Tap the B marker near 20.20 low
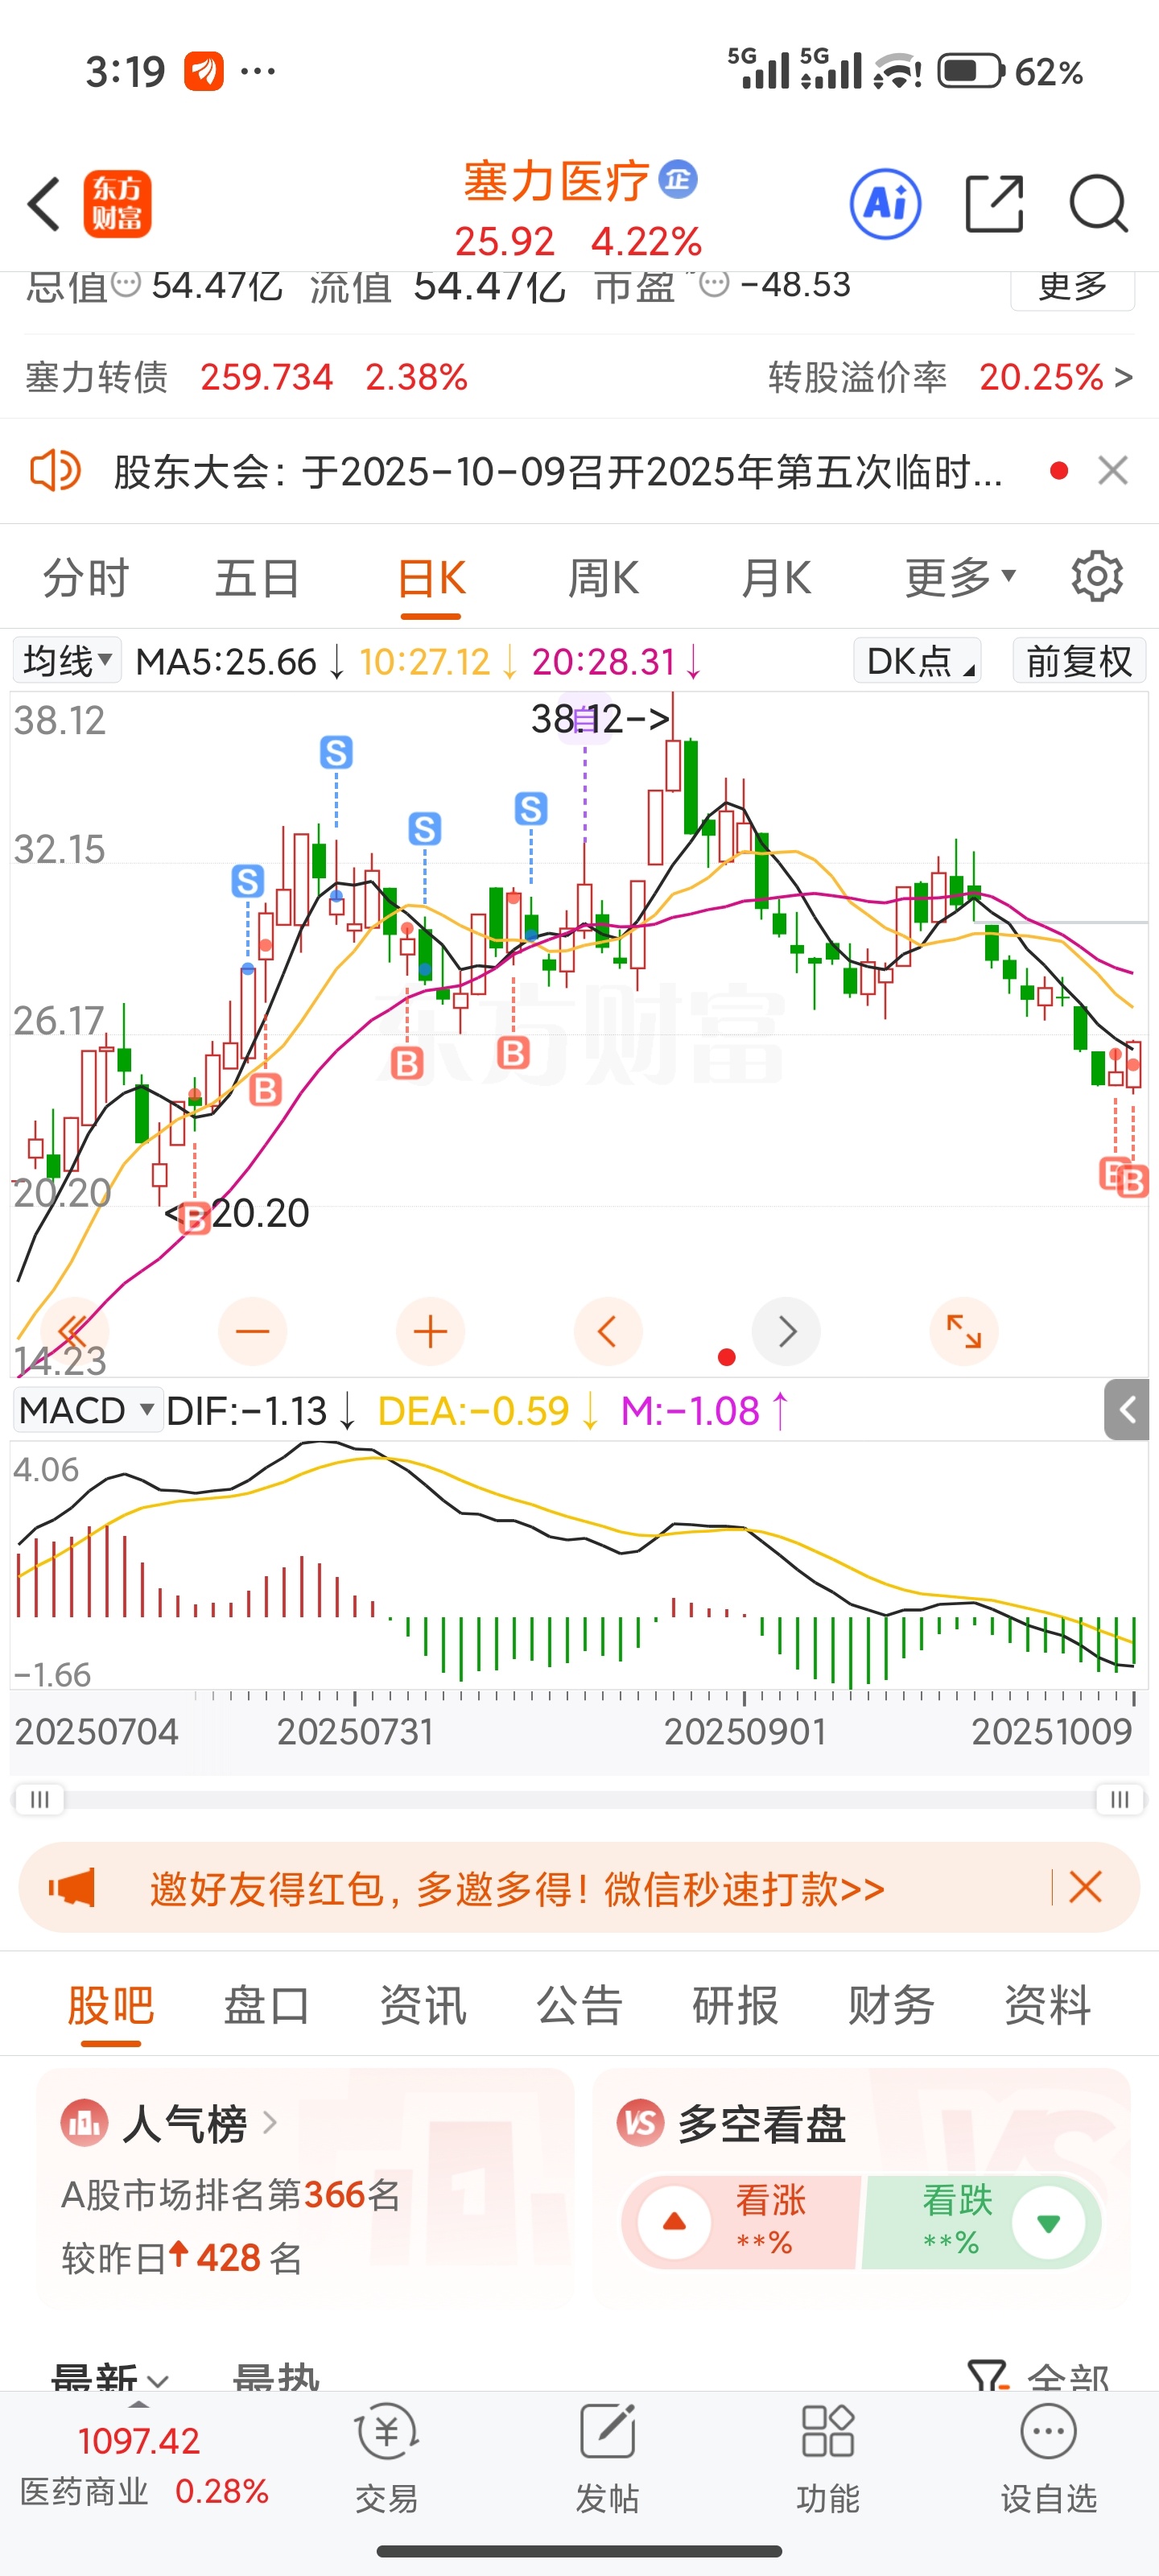 coord(194,1218)
